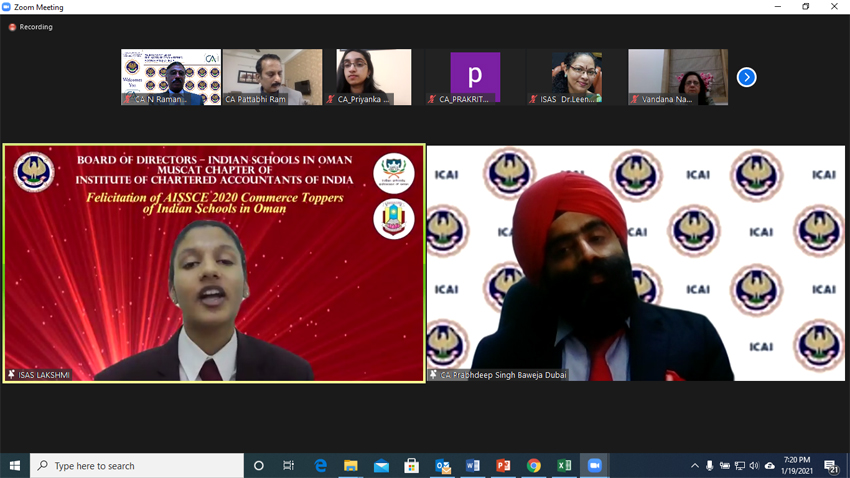Switch to the Zoom taskbar icon

pyautogui.click(x=595, y=466)
